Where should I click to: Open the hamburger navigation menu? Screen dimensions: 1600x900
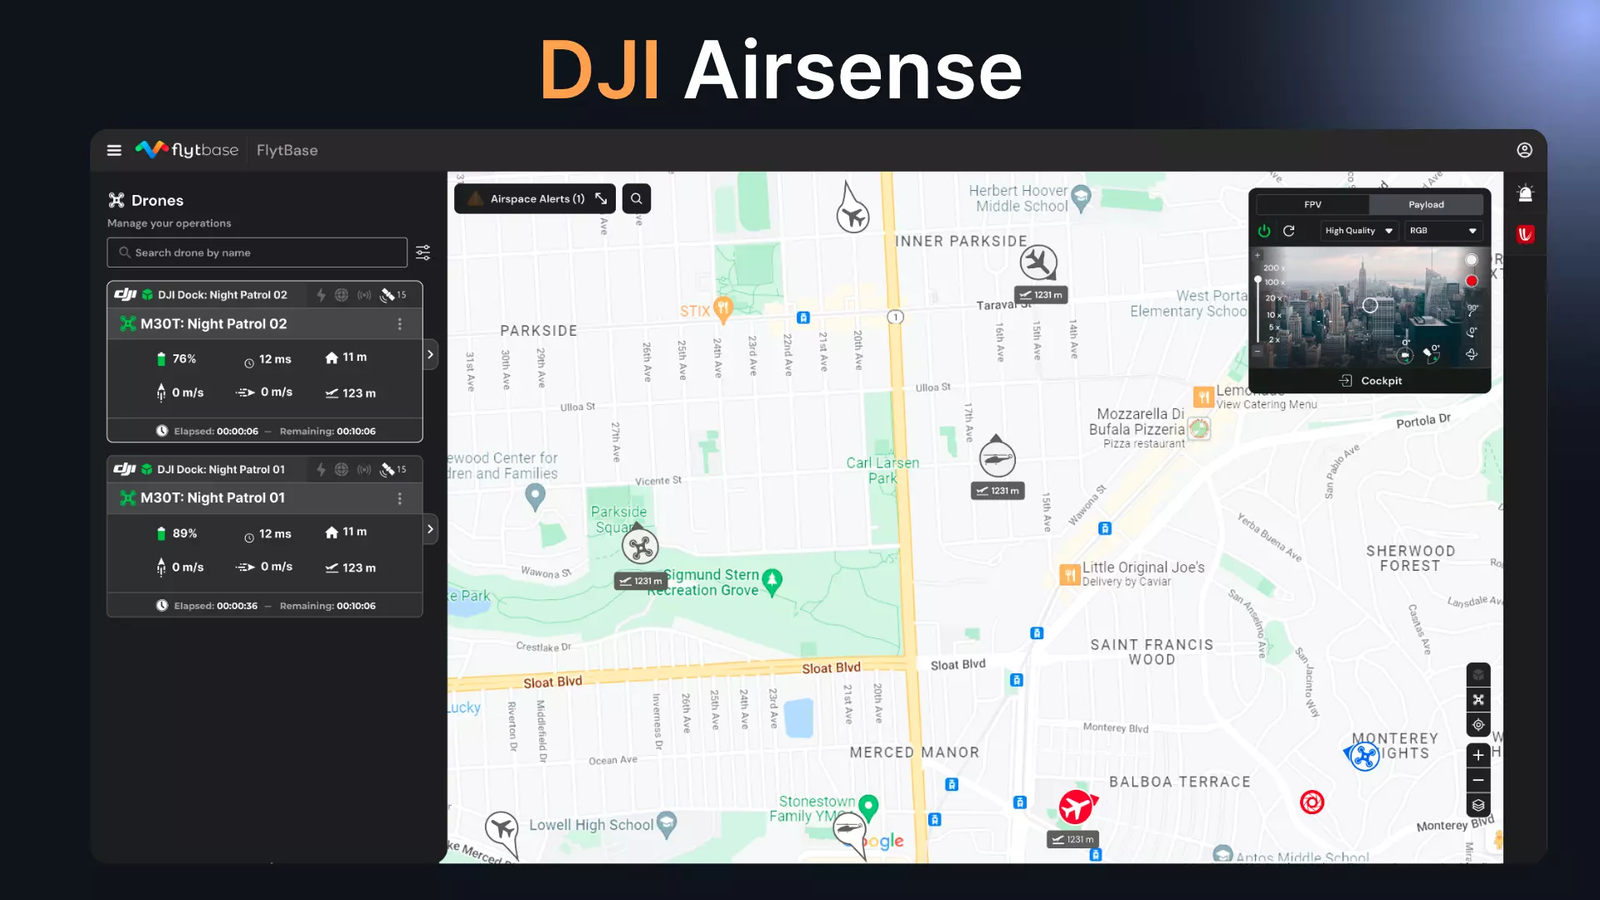(x=114, y=150)
